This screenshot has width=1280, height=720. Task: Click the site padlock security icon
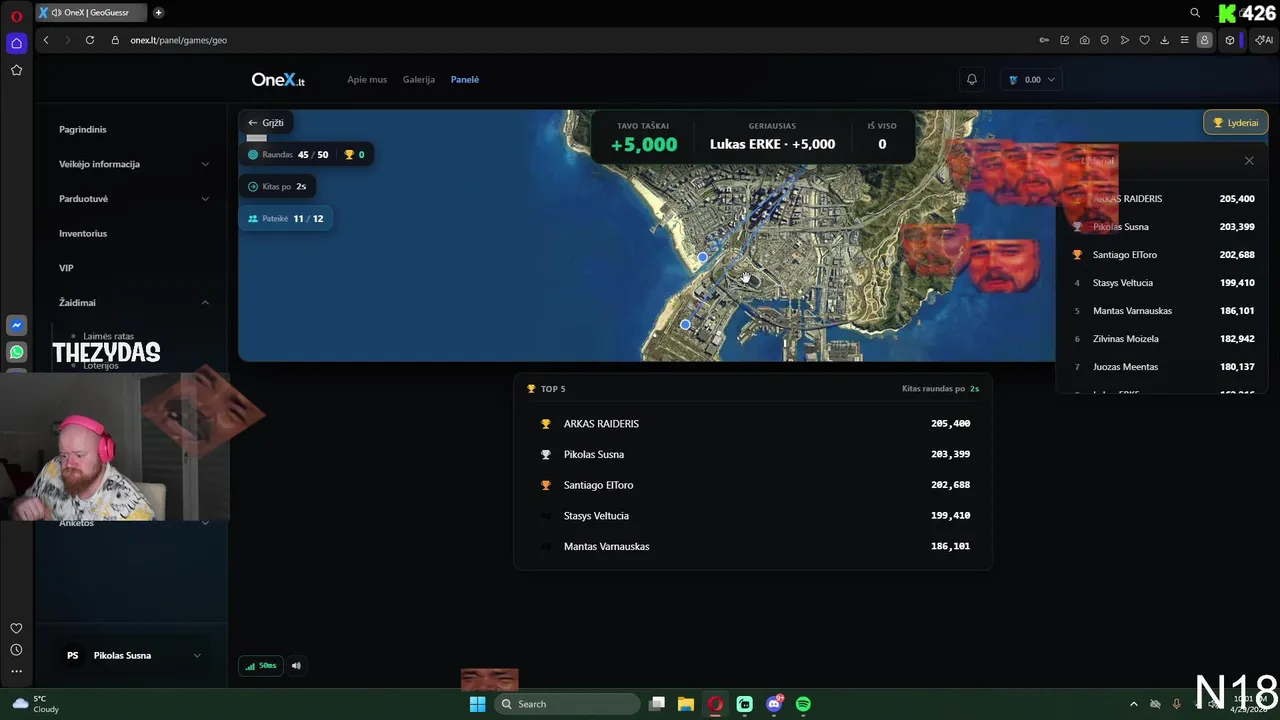[x=115, y=40]
